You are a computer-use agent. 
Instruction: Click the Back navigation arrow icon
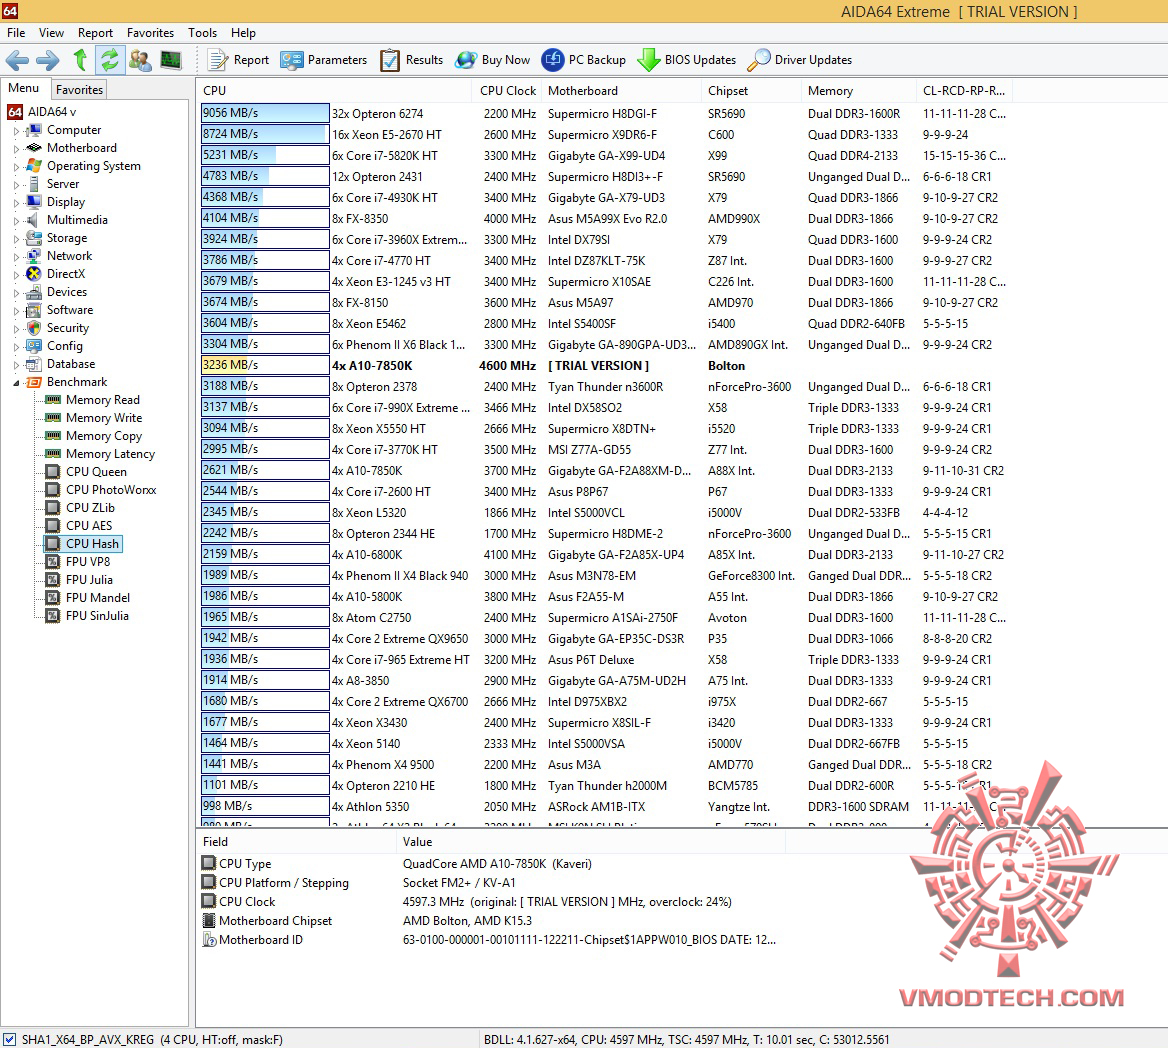pos(17,60)
